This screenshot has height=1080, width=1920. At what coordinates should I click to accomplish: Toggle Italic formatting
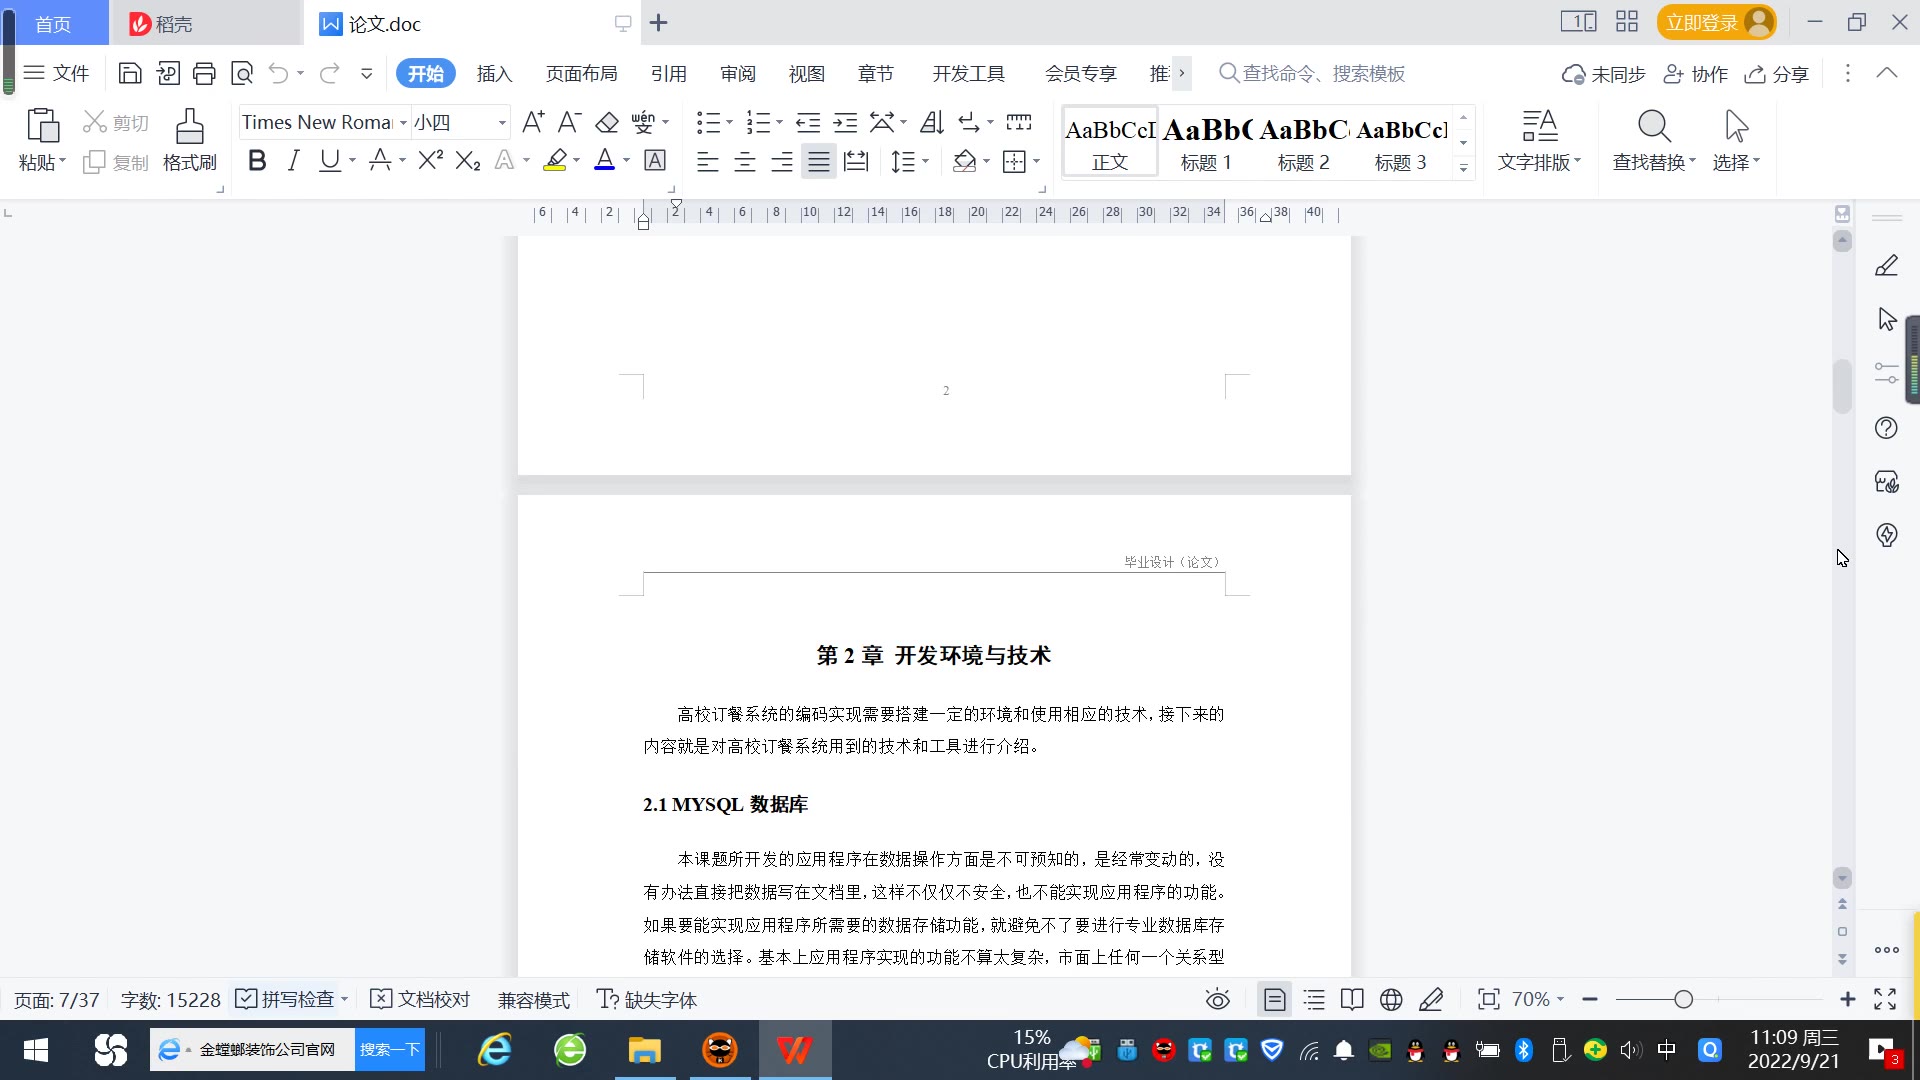293,160
